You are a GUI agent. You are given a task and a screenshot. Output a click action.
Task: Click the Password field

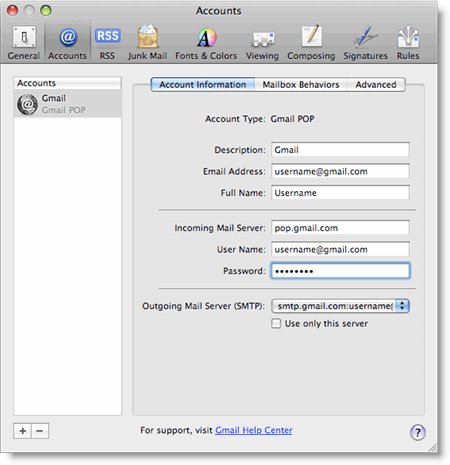click(340, 271)
